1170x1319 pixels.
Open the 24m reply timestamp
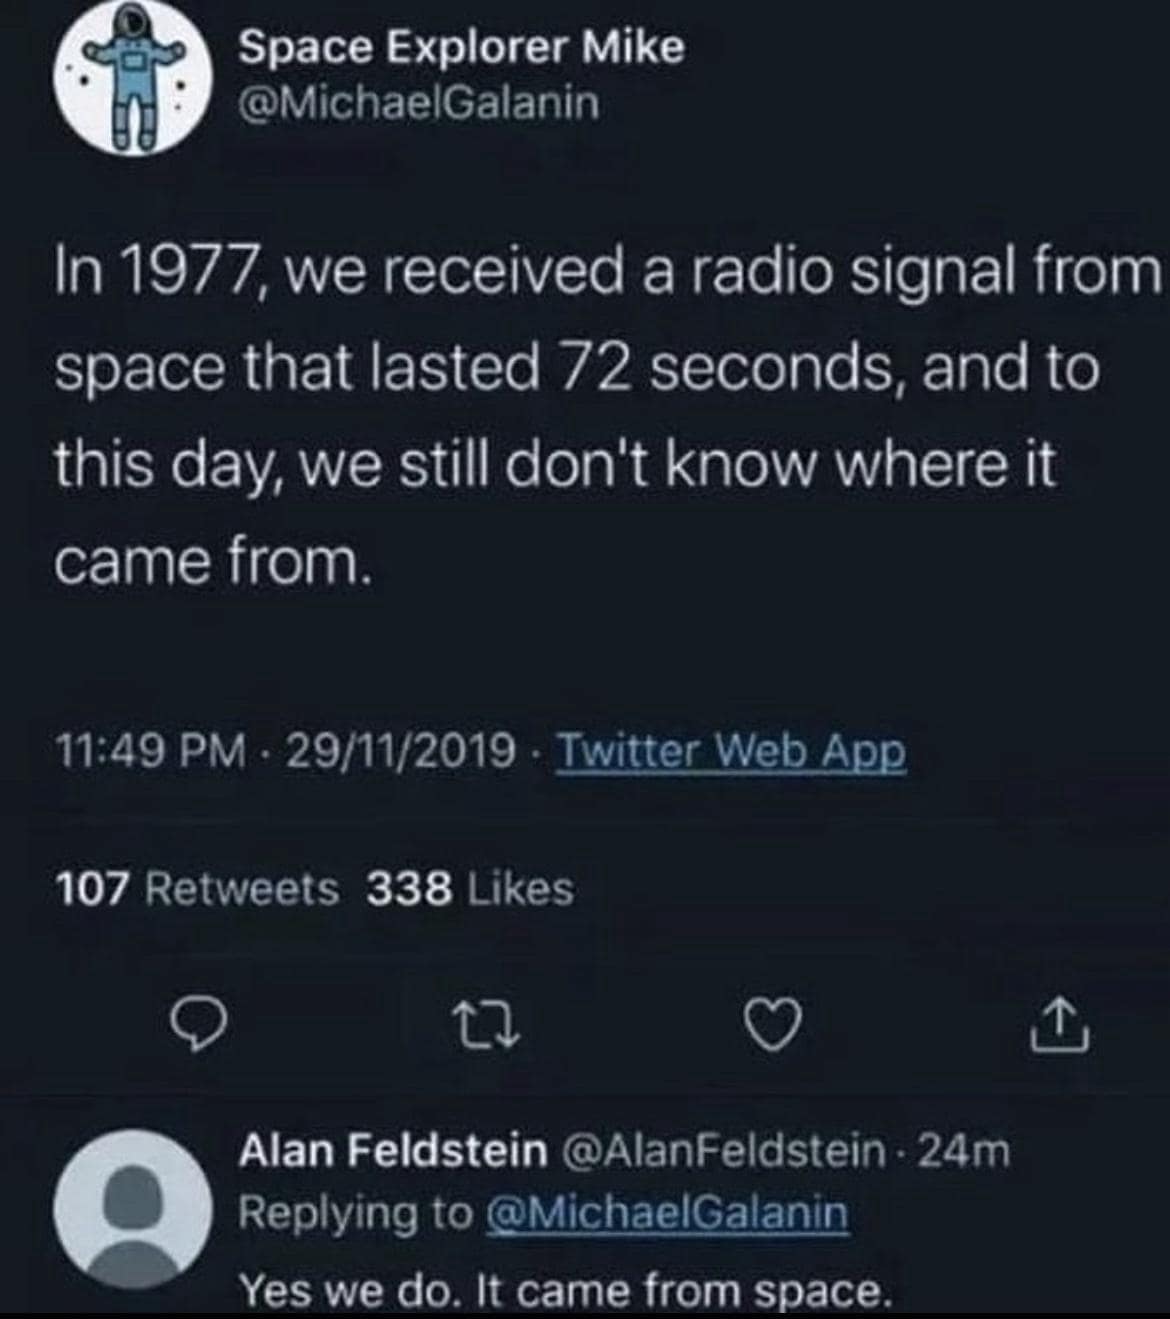(x=963, y=1152)
